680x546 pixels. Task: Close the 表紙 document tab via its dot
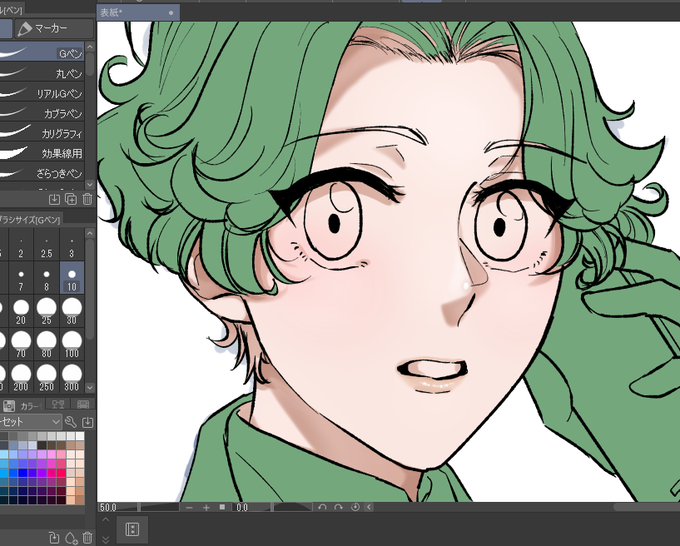[x=171, y=13]
